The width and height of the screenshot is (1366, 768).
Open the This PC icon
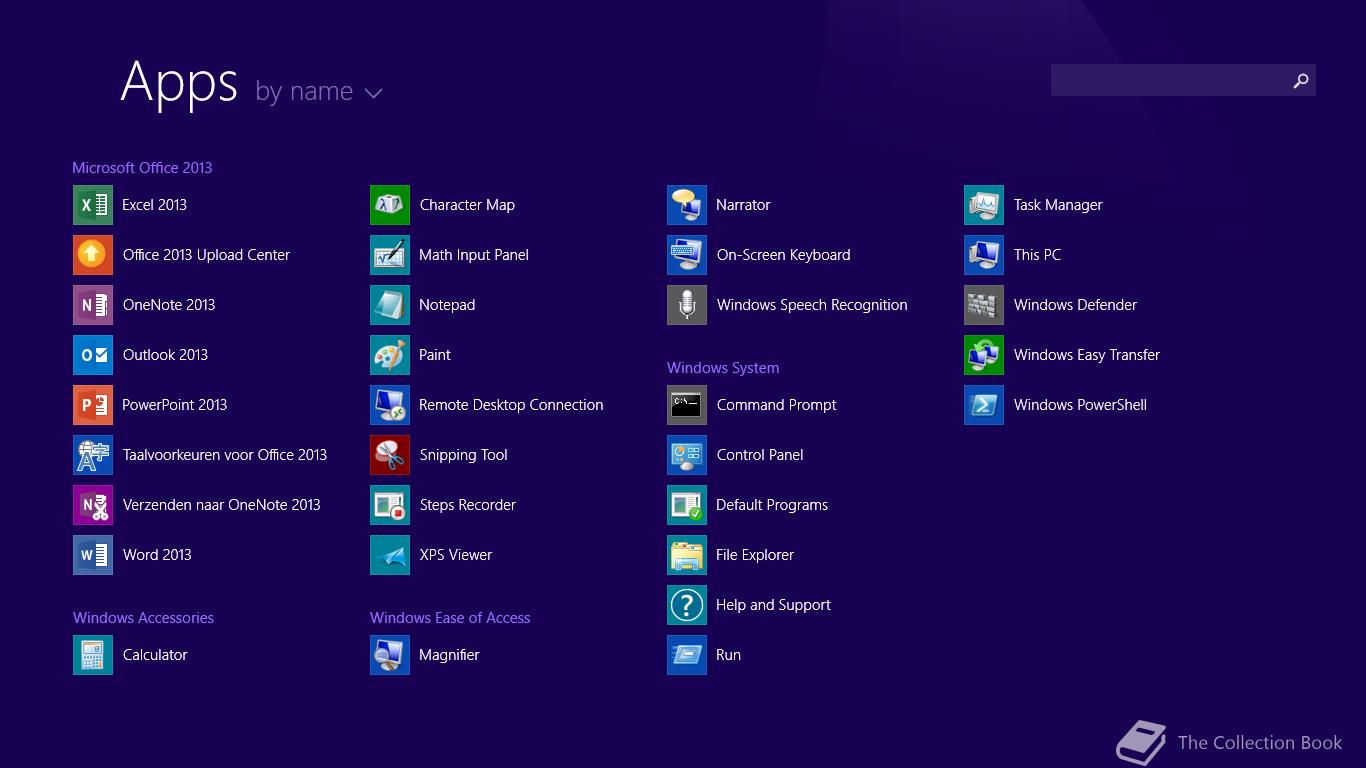click(x=984, y=255)
